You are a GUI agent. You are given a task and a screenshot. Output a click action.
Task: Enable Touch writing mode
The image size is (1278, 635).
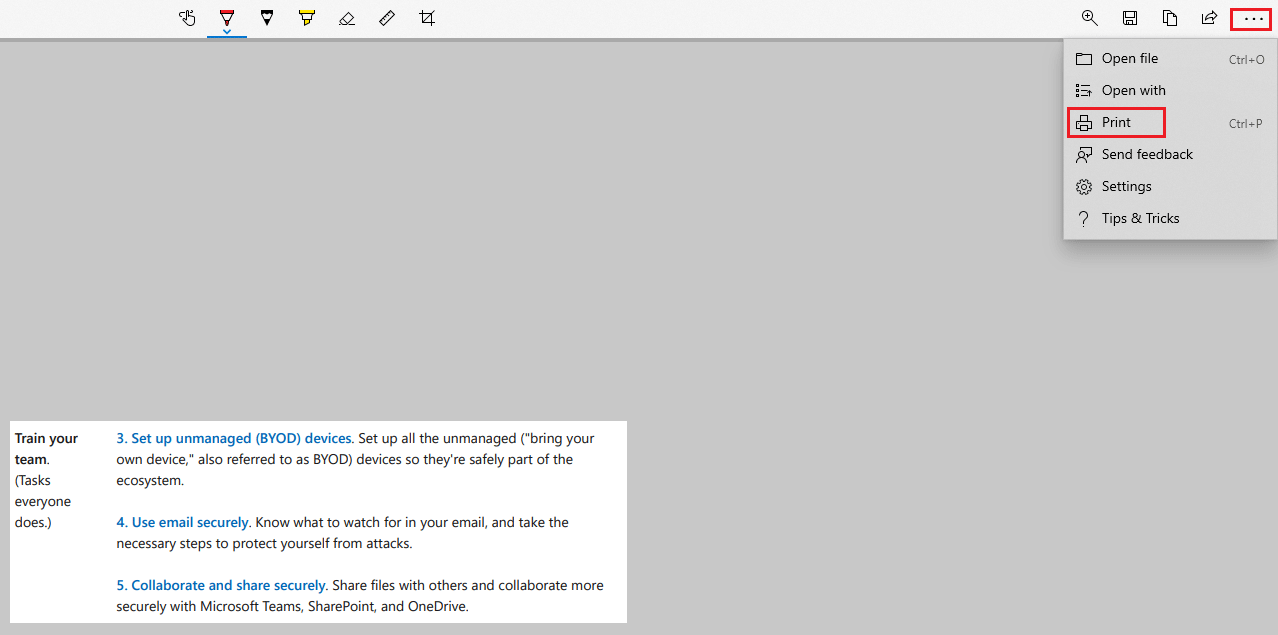(x=187, y=18)
